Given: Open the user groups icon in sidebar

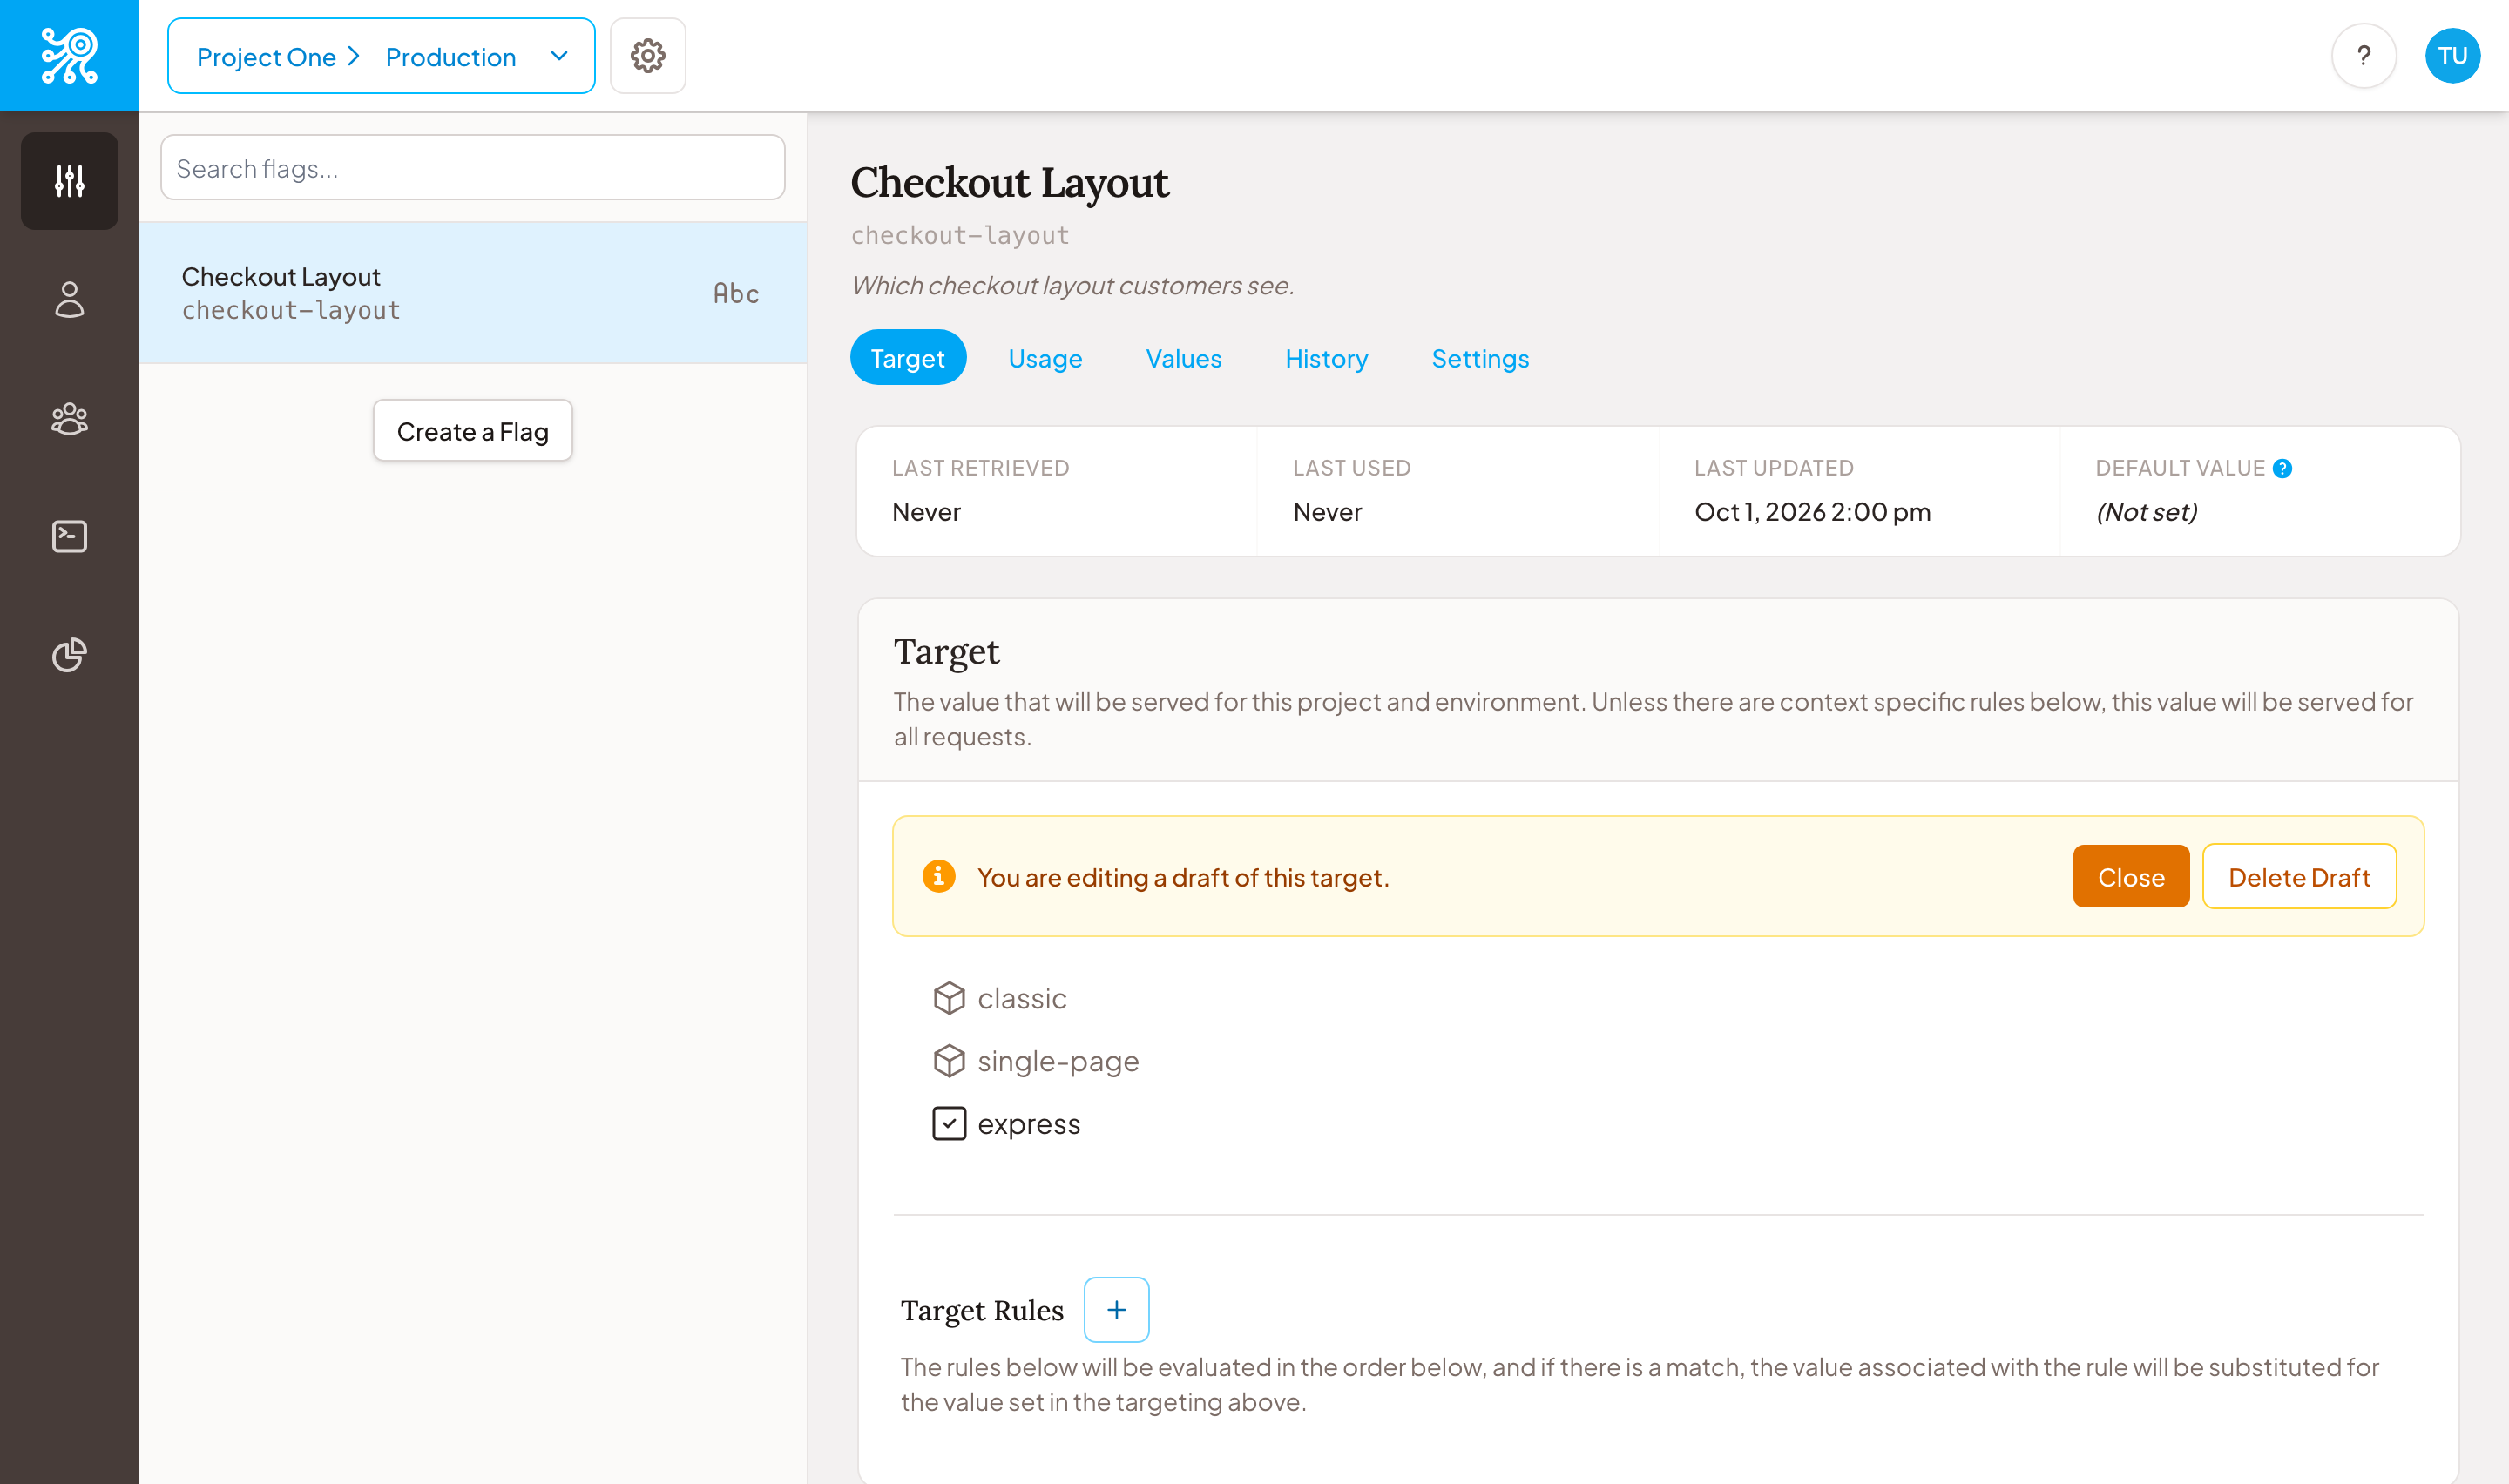Looking at the screenshot, I should (x=69, y=418).
